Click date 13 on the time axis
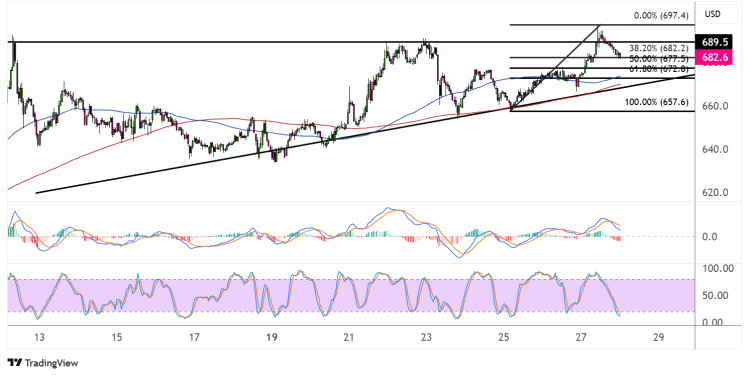The image size is (749, 375). [39, 337]
